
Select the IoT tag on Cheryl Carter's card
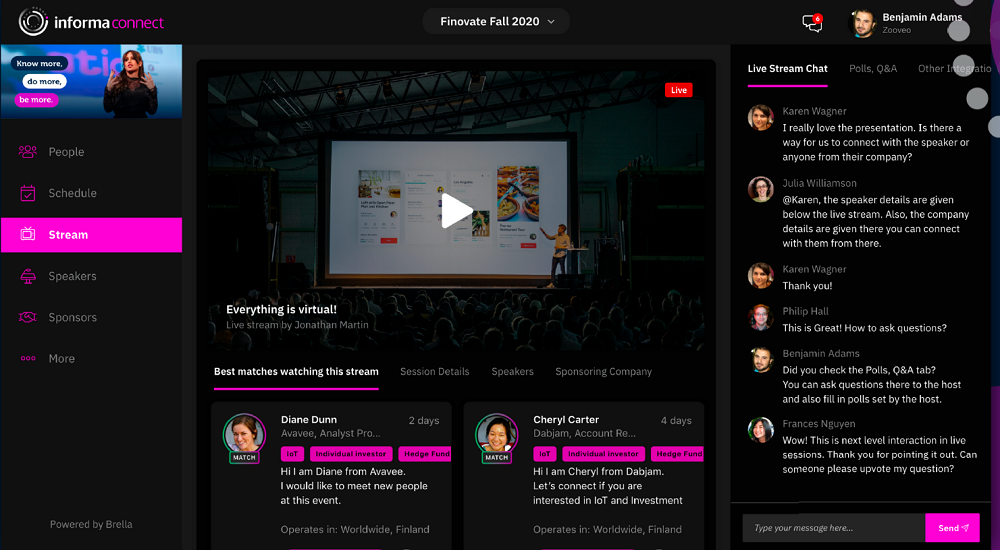click(x=544, y=454)
